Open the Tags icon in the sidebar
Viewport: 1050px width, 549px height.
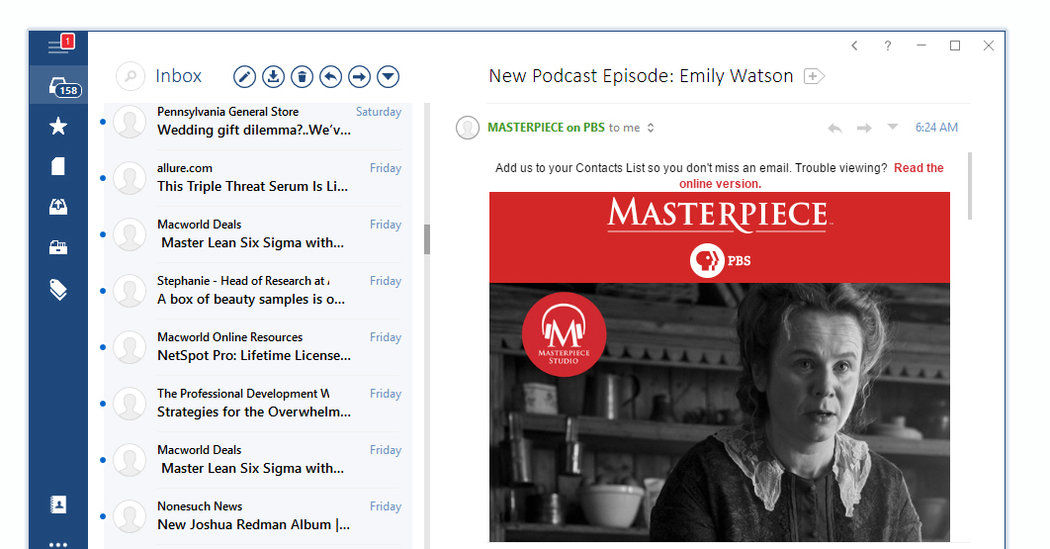click(x=58, y=289)
